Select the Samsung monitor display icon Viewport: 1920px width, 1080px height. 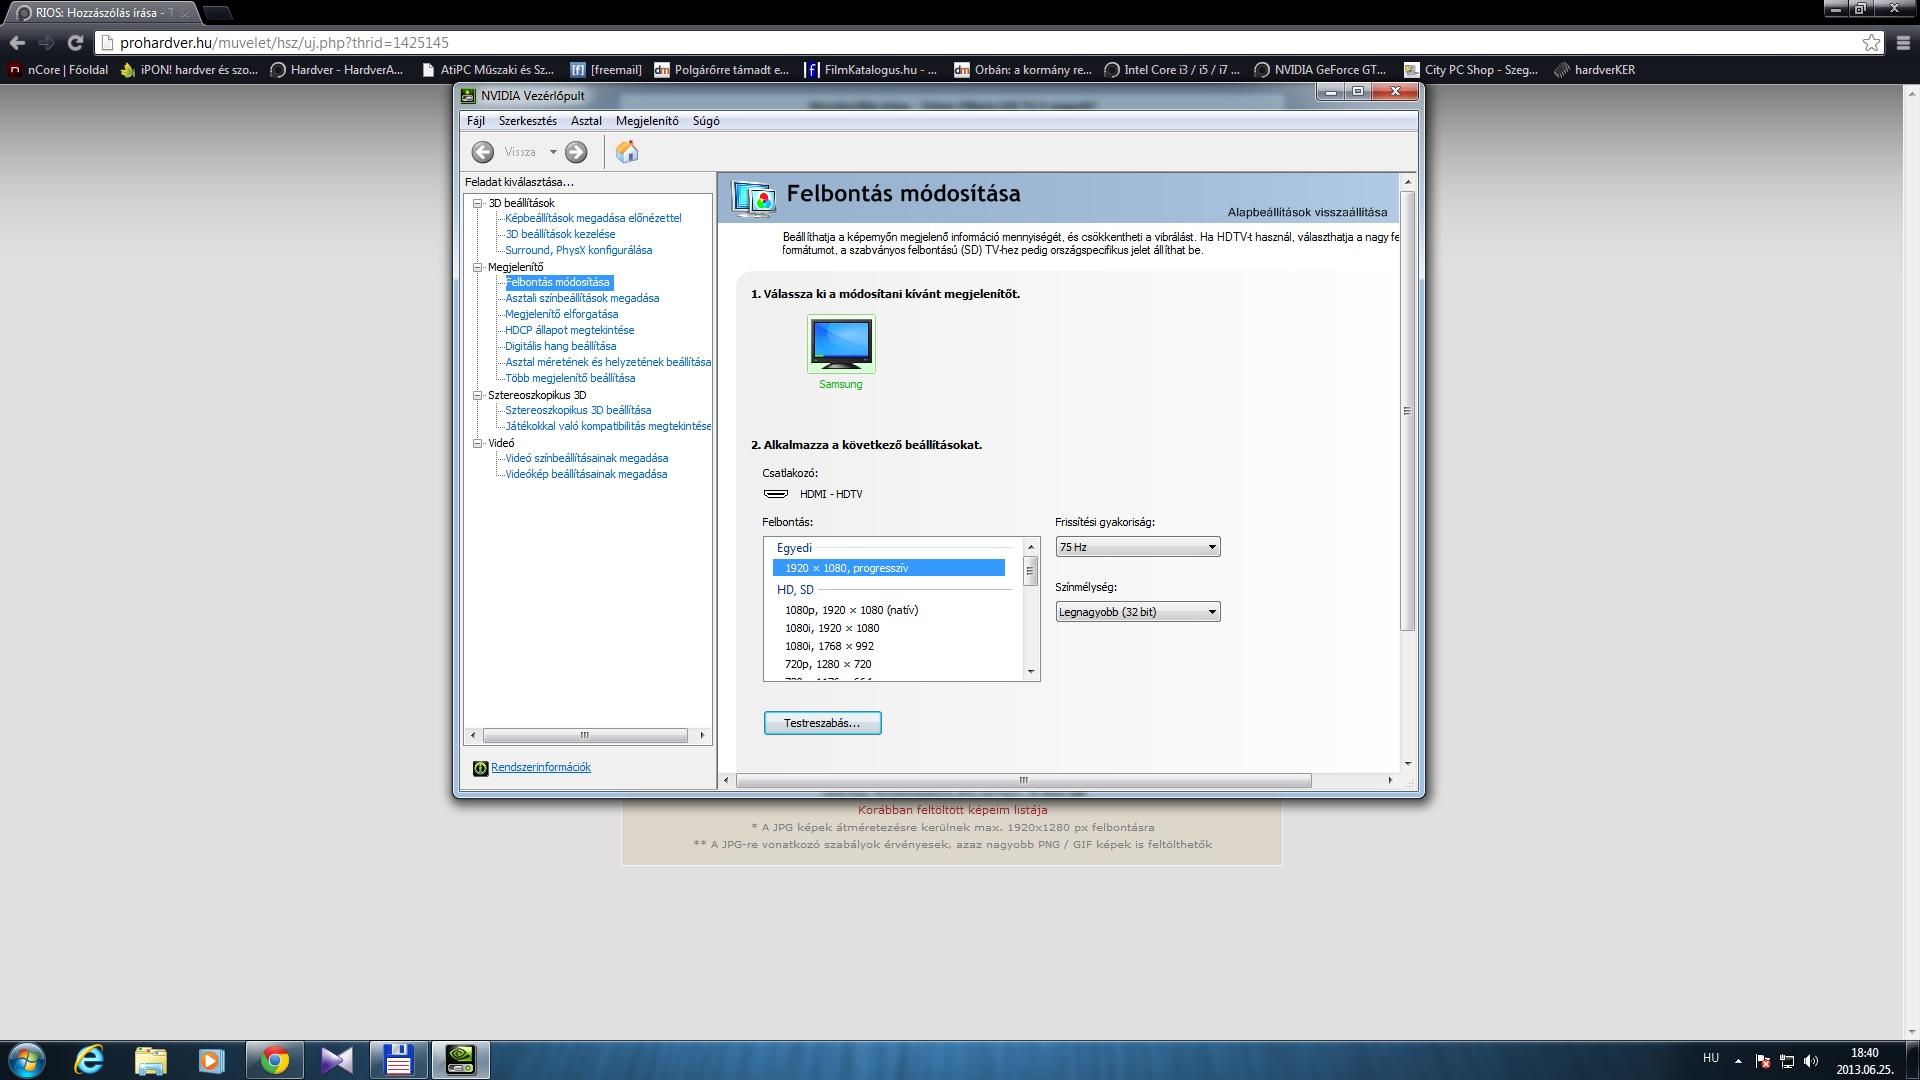point(841,344)
